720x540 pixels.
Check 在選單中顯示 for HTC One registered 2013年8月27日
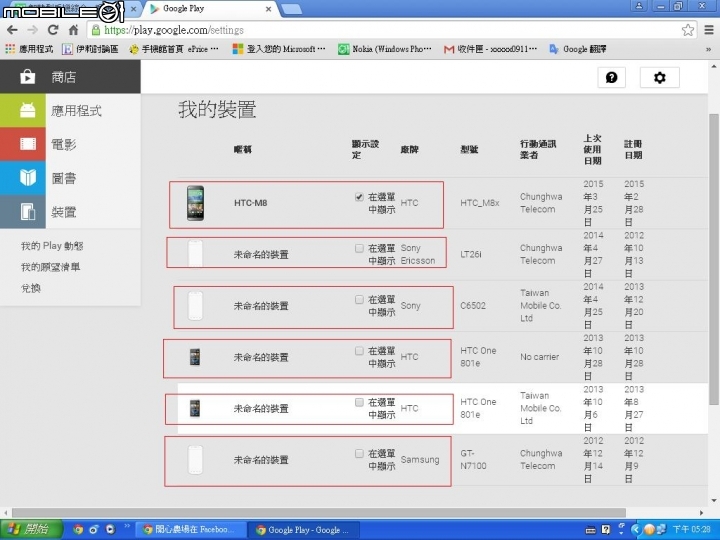tap(359, 403)
